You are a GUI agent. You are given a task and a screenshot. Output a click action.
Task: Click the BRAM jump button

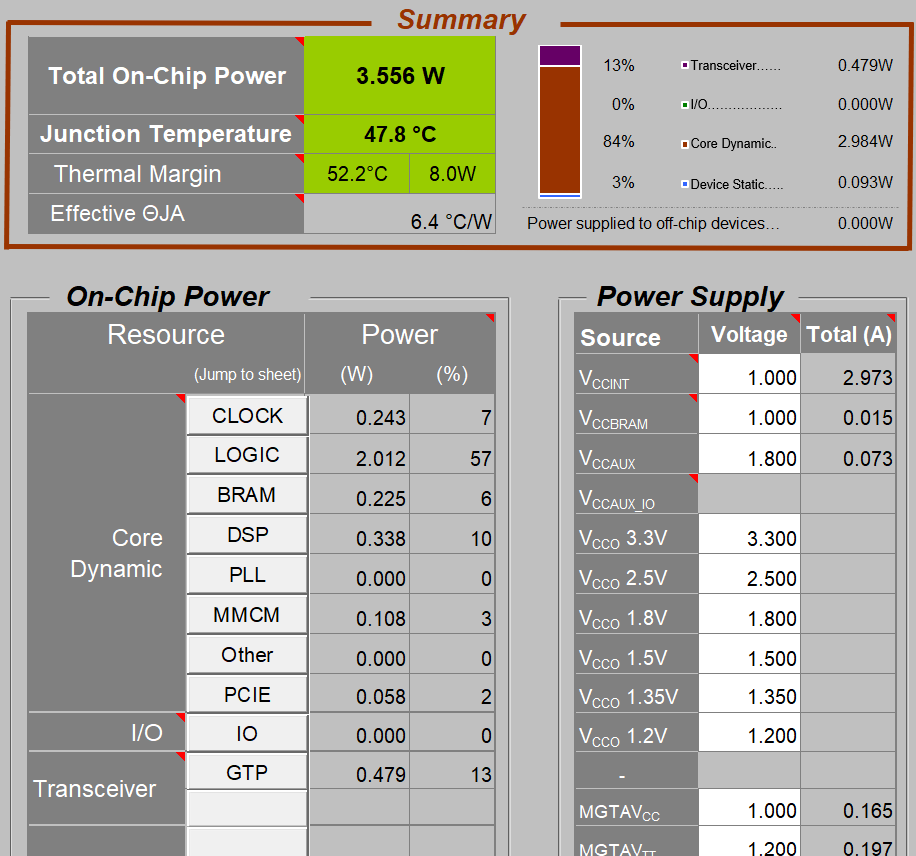click(x=247, y=495)
